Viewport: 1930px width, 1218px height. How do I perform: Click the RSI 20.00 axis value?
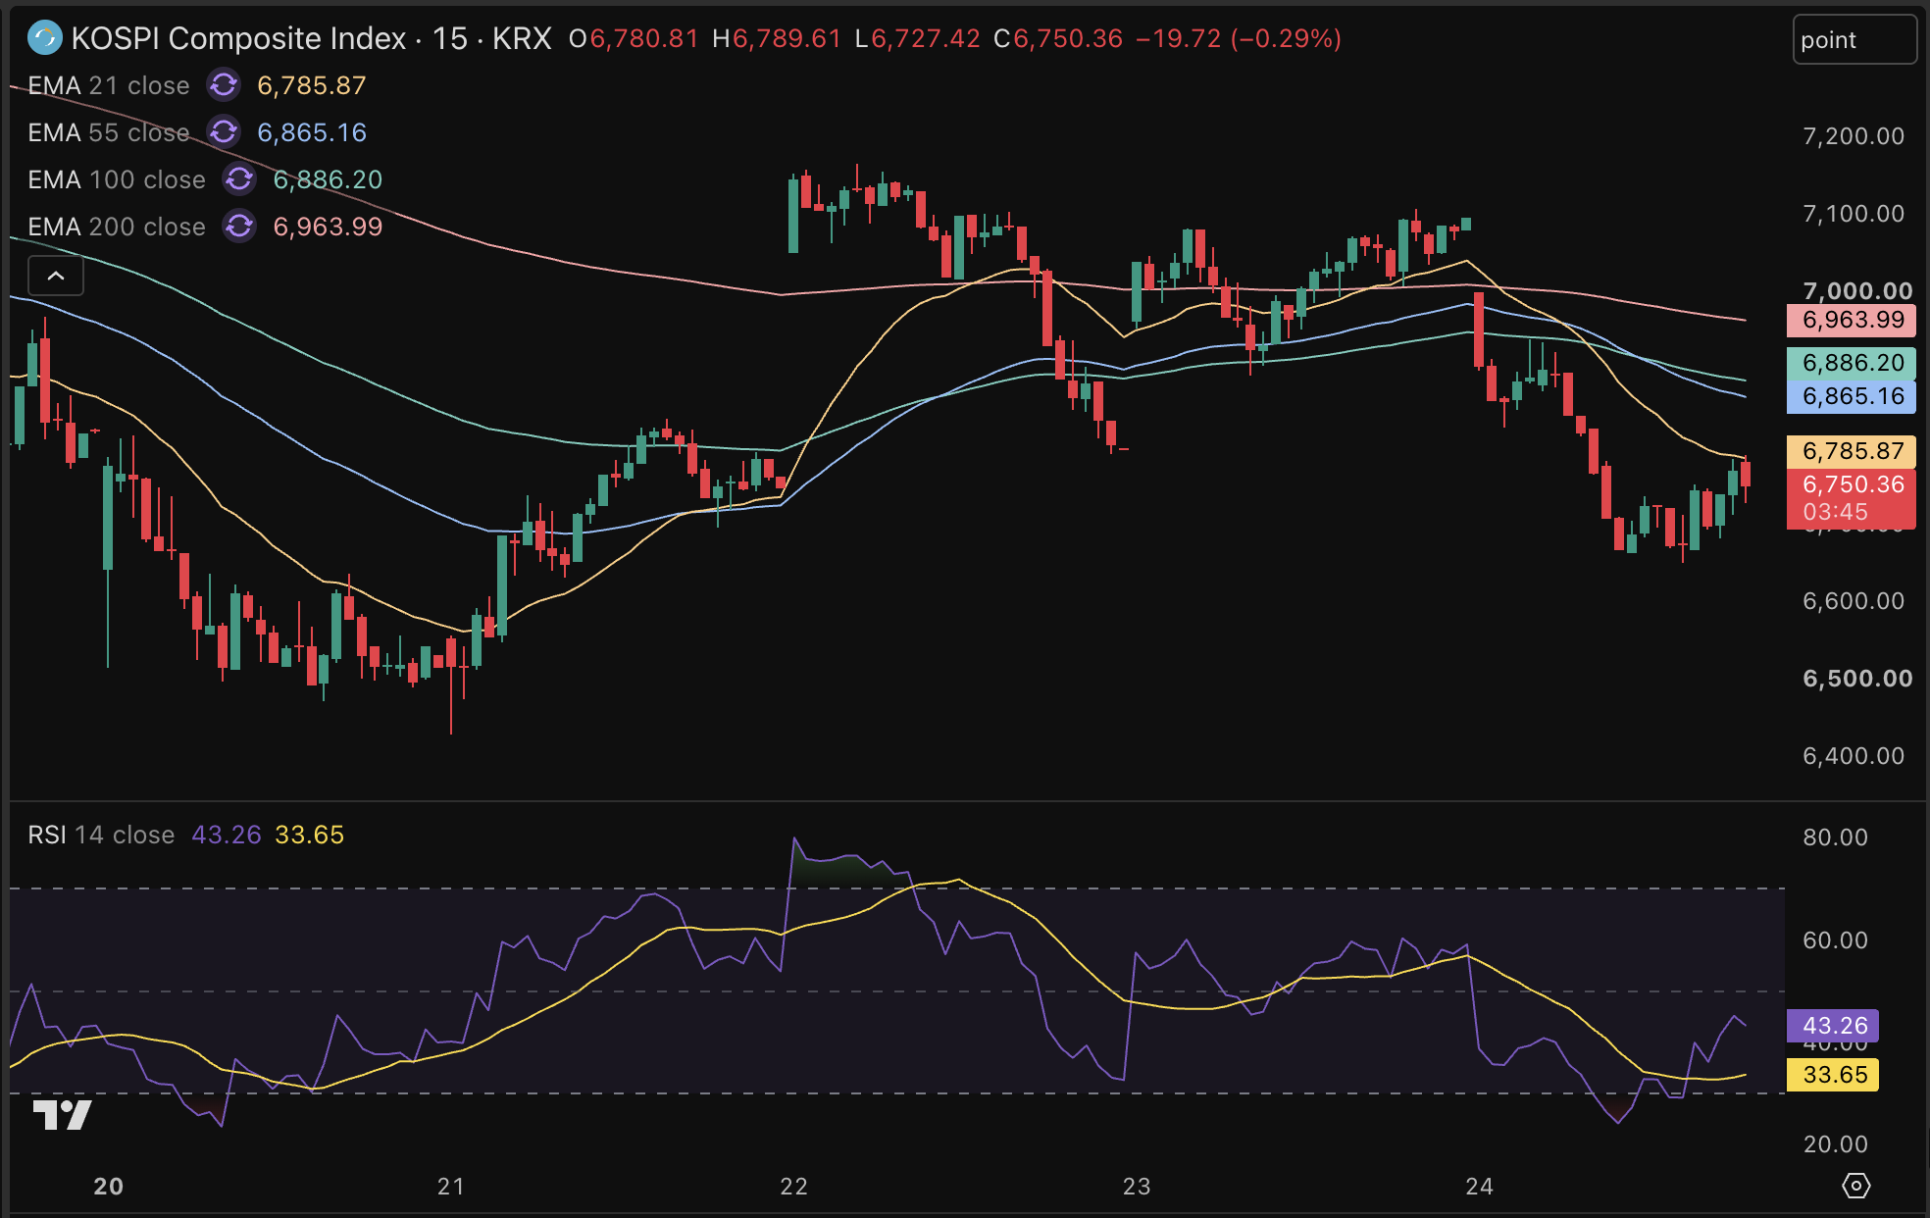[x=1835, y=1144]
